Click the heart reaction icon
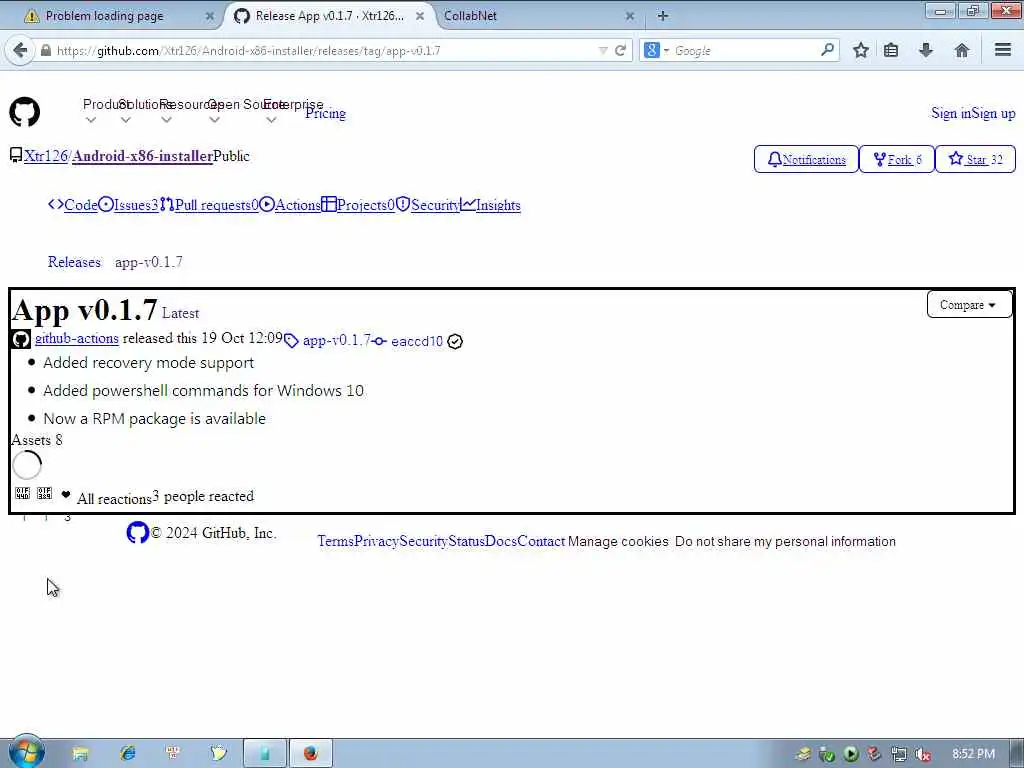 [x=66, y=494]
